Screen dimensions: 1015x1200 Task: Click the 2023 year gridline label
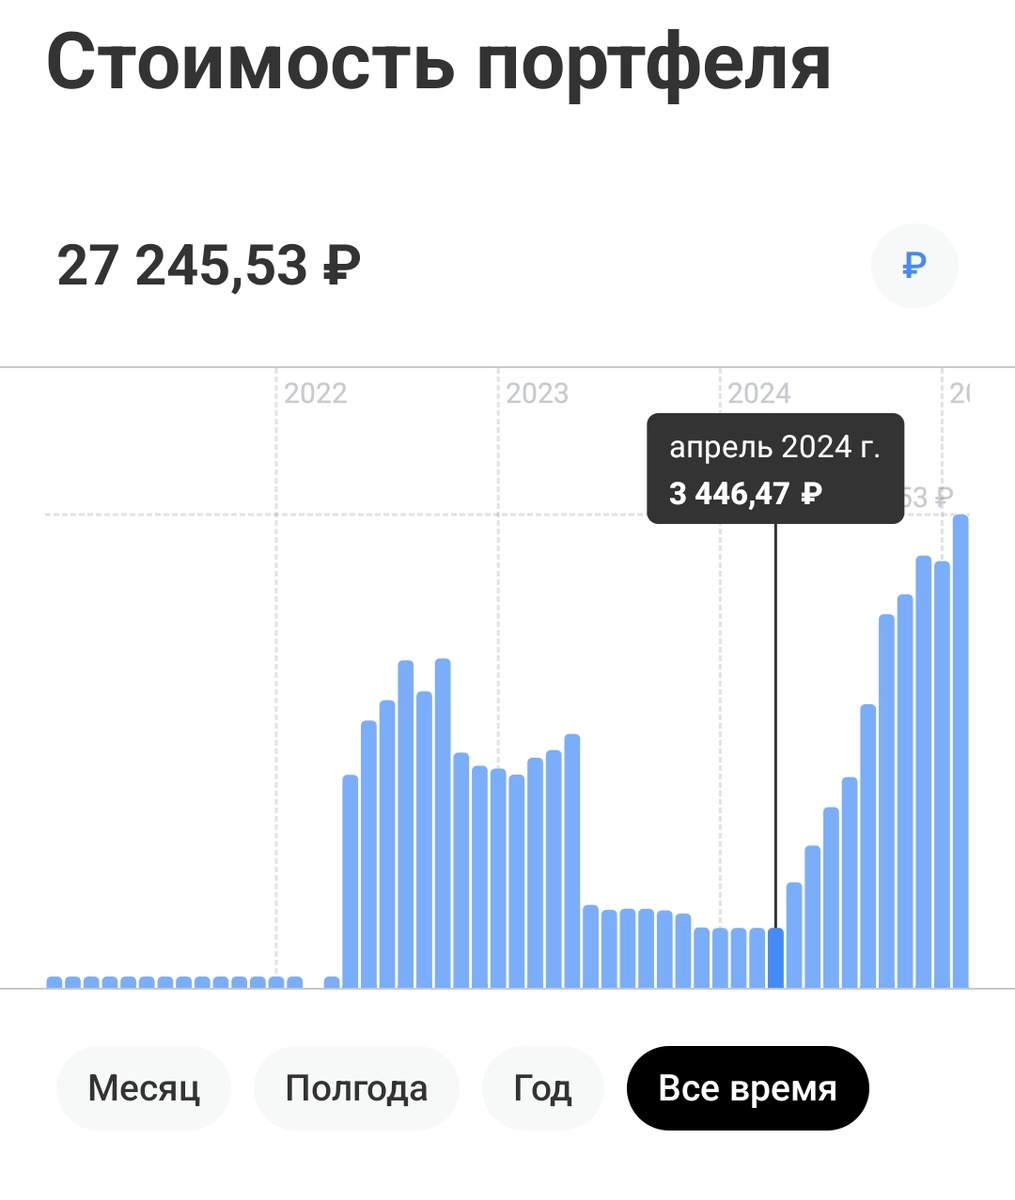coord(539,393)
